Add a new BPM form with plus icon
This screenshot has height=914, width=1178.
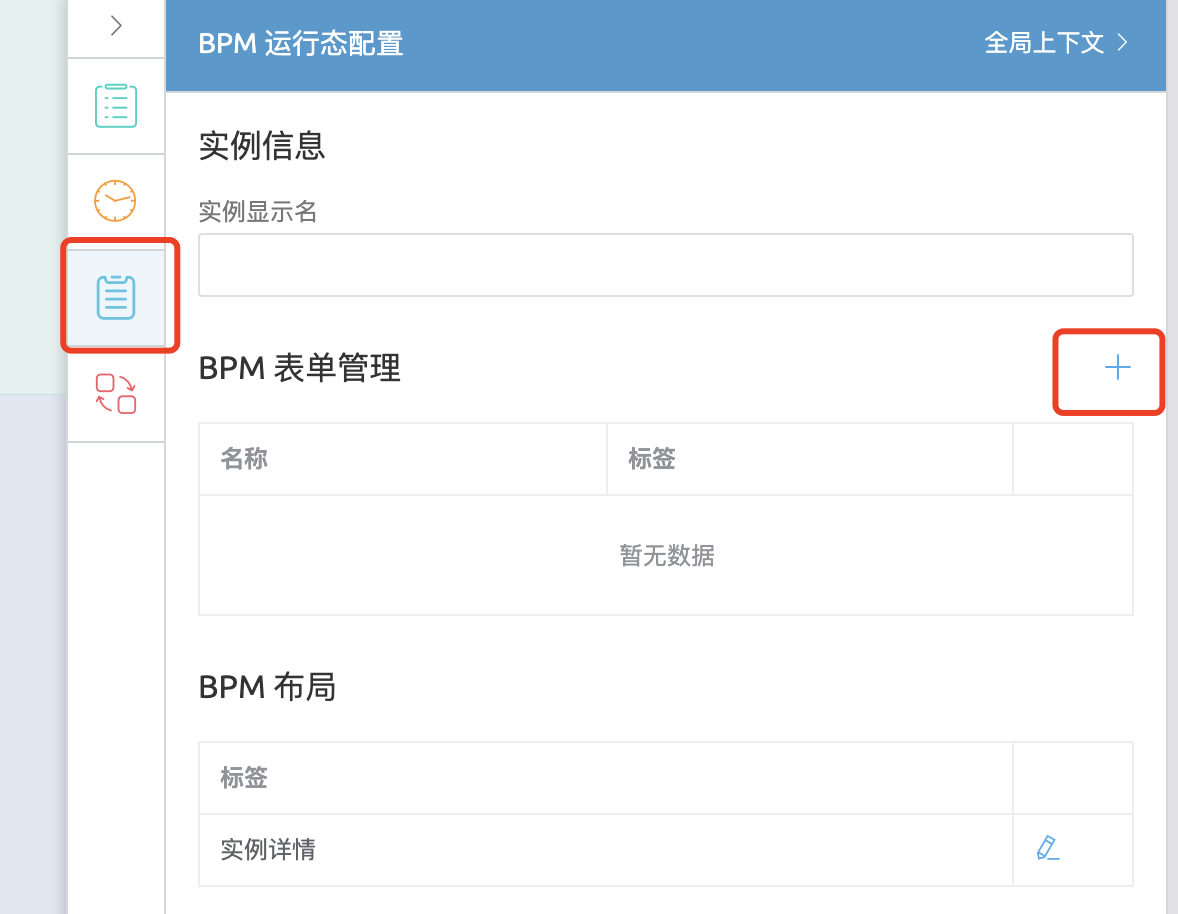(1117, 369)
